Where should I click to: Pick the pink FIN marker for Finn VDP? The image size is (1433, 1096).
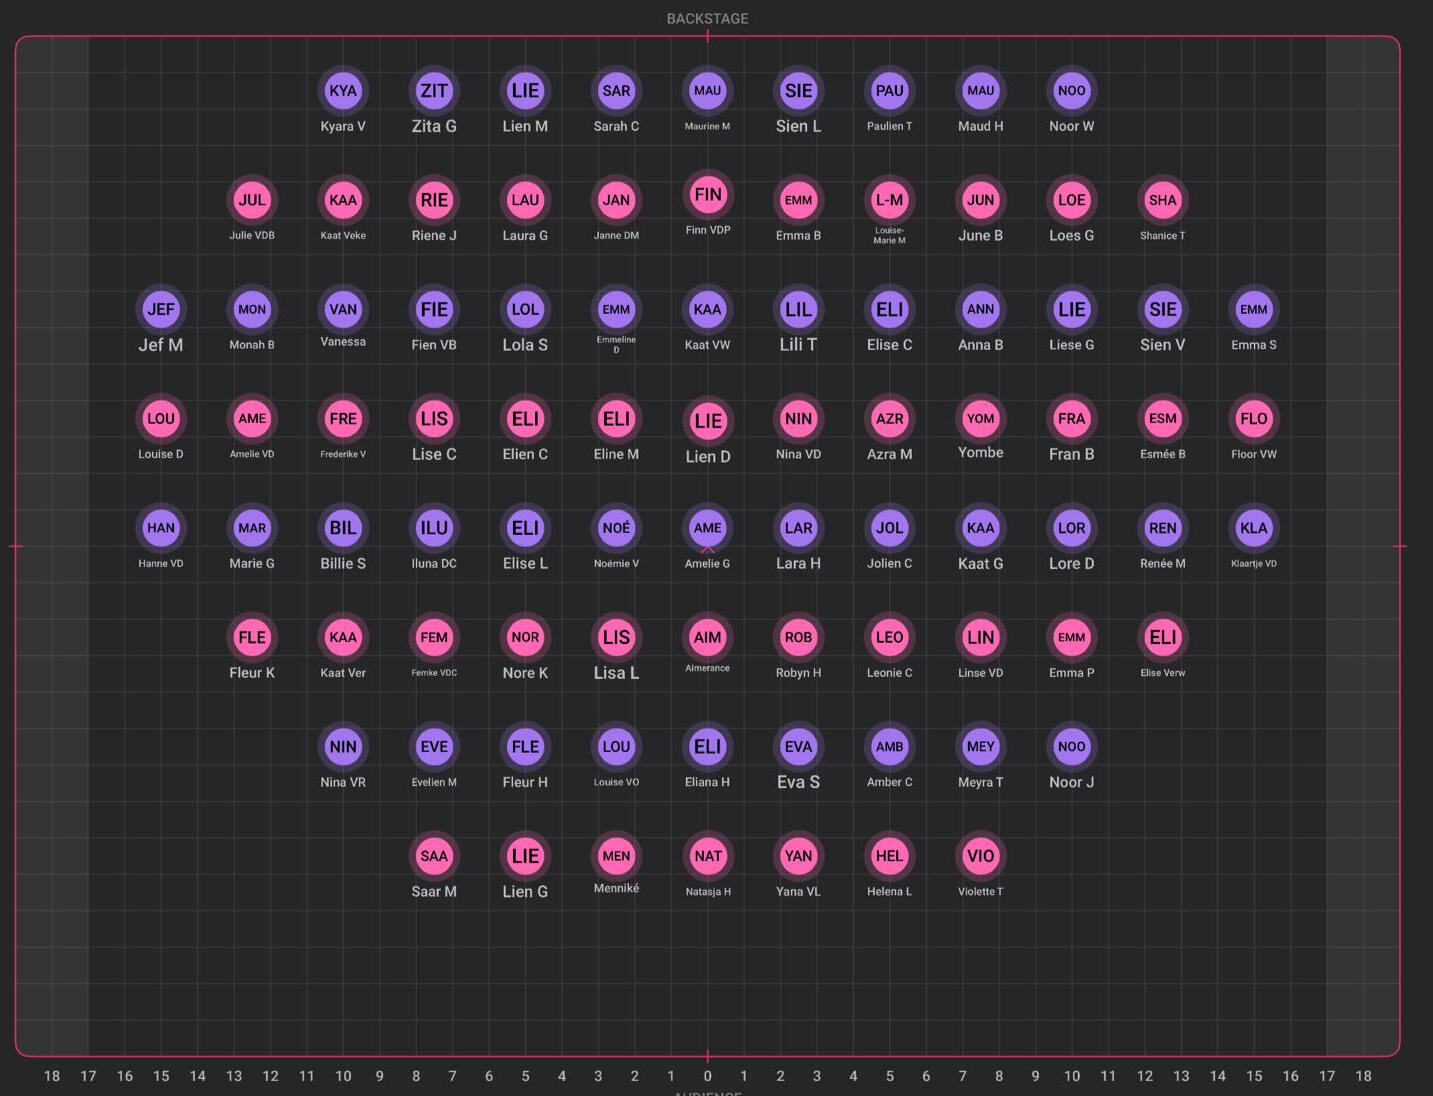coord(708,195)
